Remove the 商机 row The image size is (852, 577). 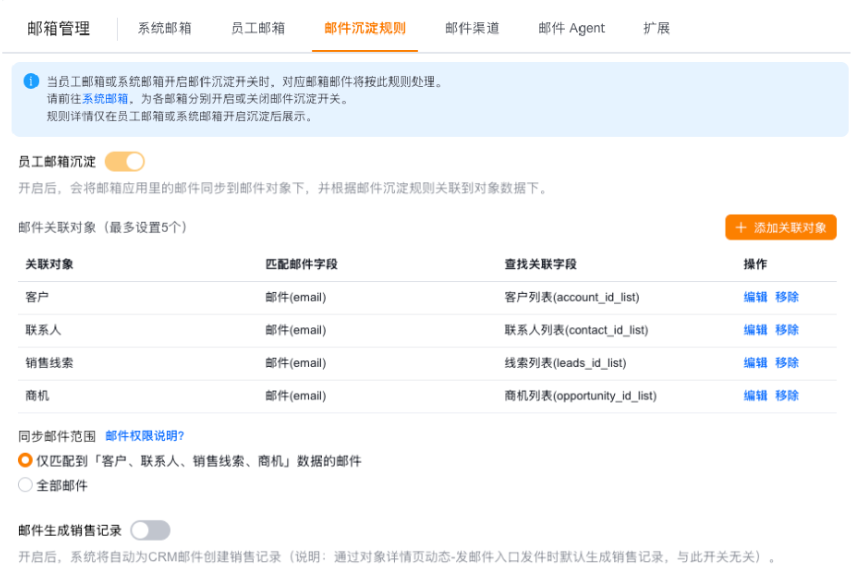coord(787,396)
